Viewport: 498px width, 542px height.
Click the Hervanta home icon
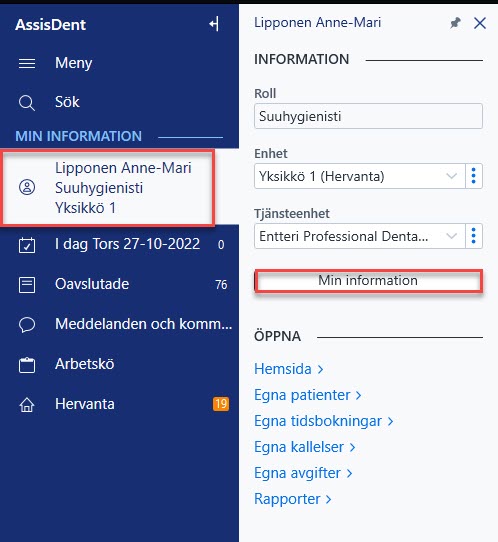click(x=27, y=404)
